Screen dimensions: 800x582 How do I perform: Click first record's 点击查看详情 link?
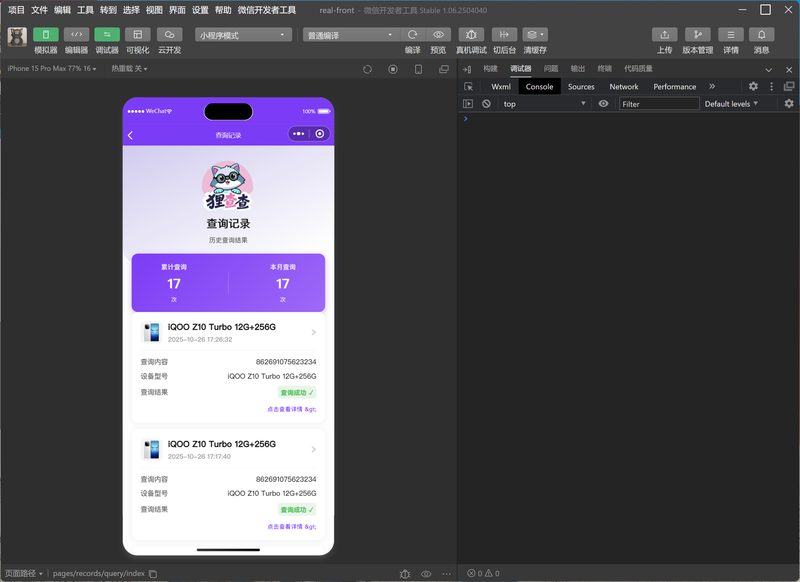[292, 409]
